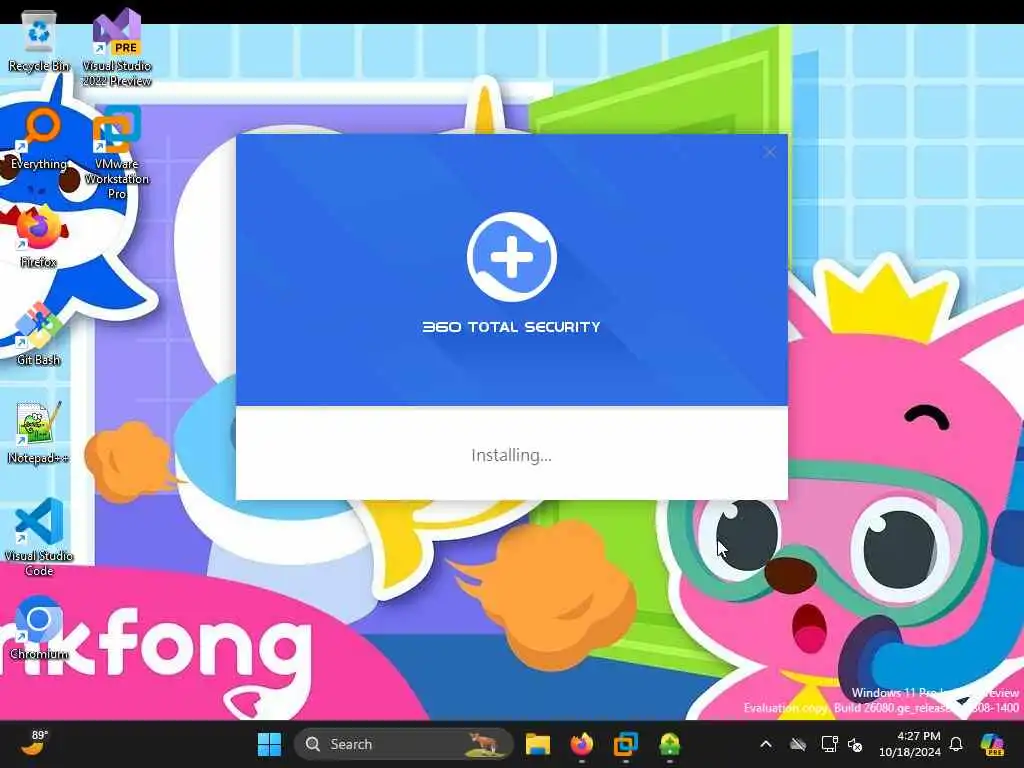
Task: Open the Git Bash desktop shortcut
Action: coord(39,334)
